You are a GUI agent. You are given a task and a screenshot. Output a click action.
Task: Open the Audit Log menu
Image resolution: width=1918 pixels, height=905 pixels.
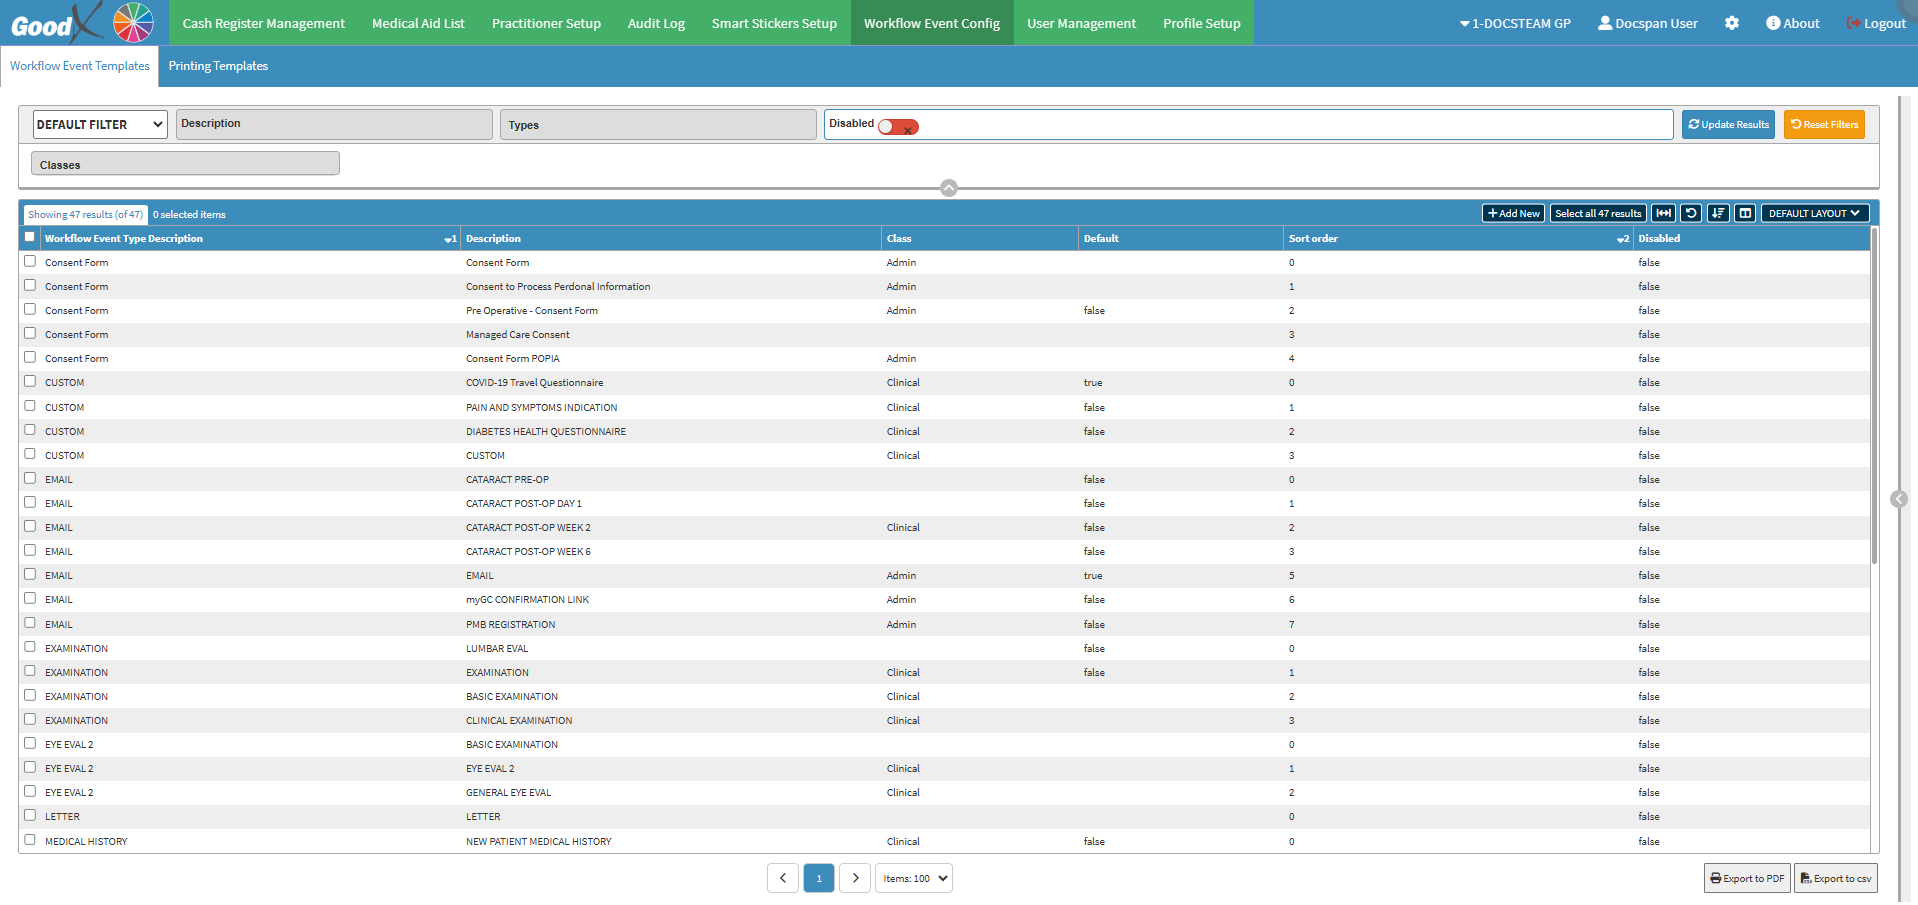click(656, 23)
